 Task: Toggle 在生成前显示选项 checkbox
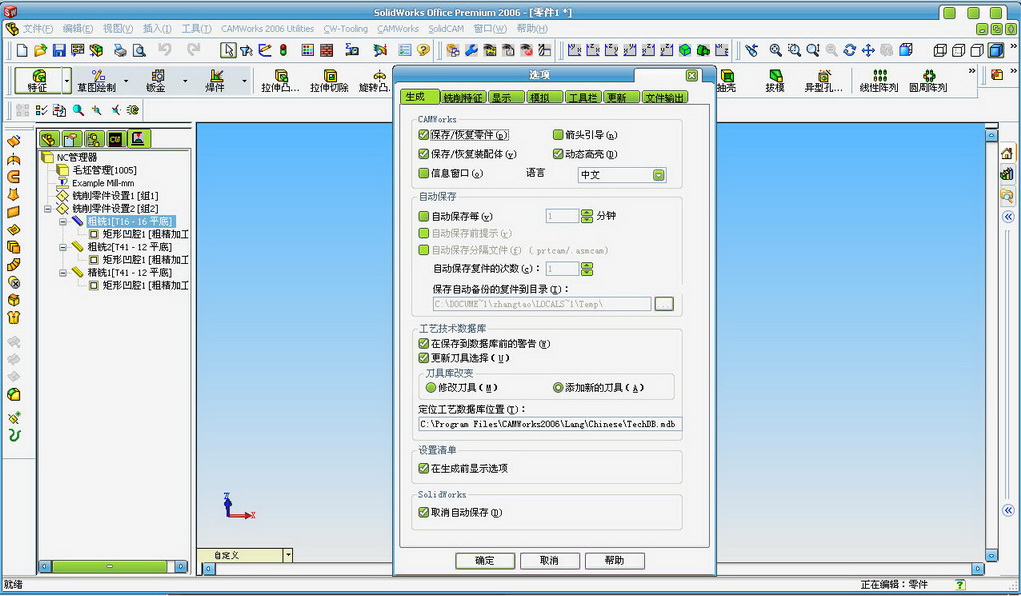(424, 468)
